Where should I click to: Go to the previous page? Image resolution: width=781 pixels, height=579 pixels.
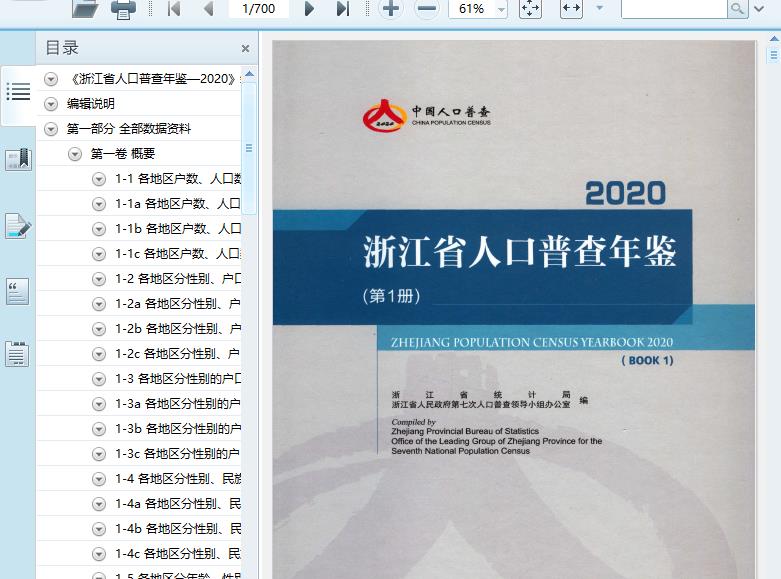[x=208, y=9]
